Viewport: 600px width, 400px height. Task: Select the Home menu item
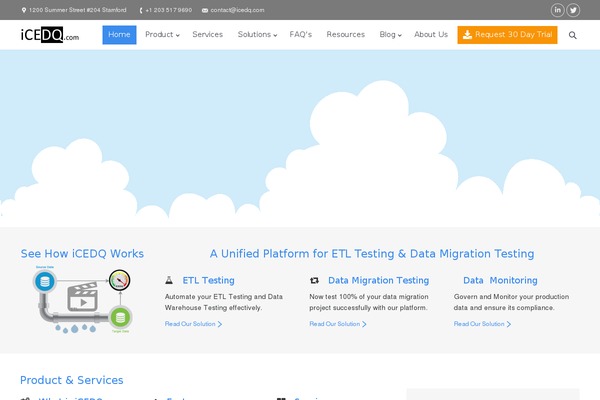[x=119, y=35]
